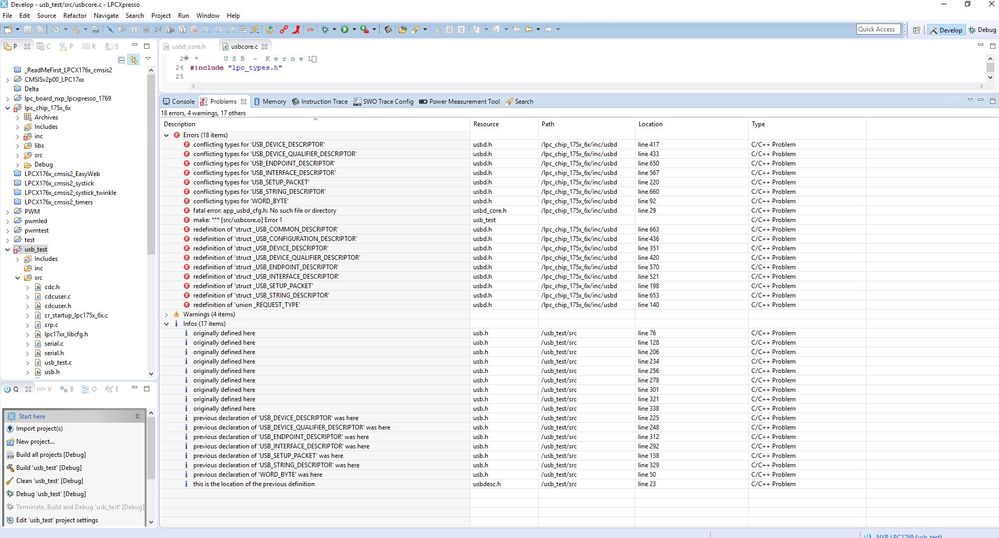Open the SWO Trace Config tab
The image size is (999, 538).
coord(384,101)
